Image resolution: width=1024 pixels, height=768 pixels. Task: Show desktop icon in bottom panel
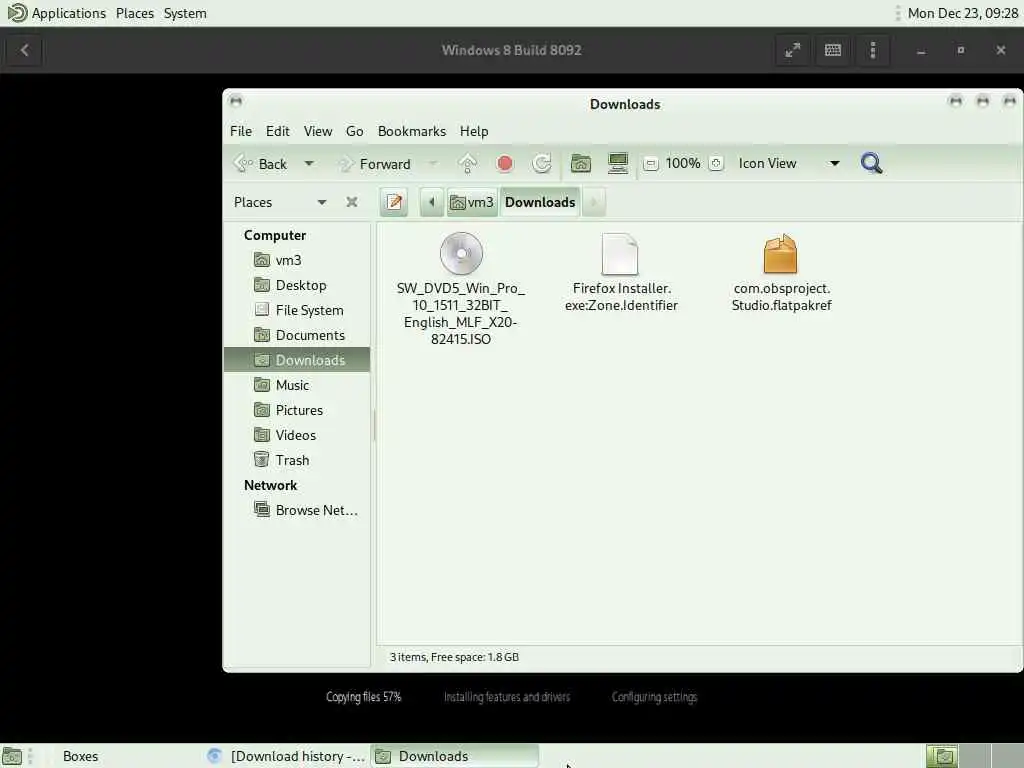point(12,756)
